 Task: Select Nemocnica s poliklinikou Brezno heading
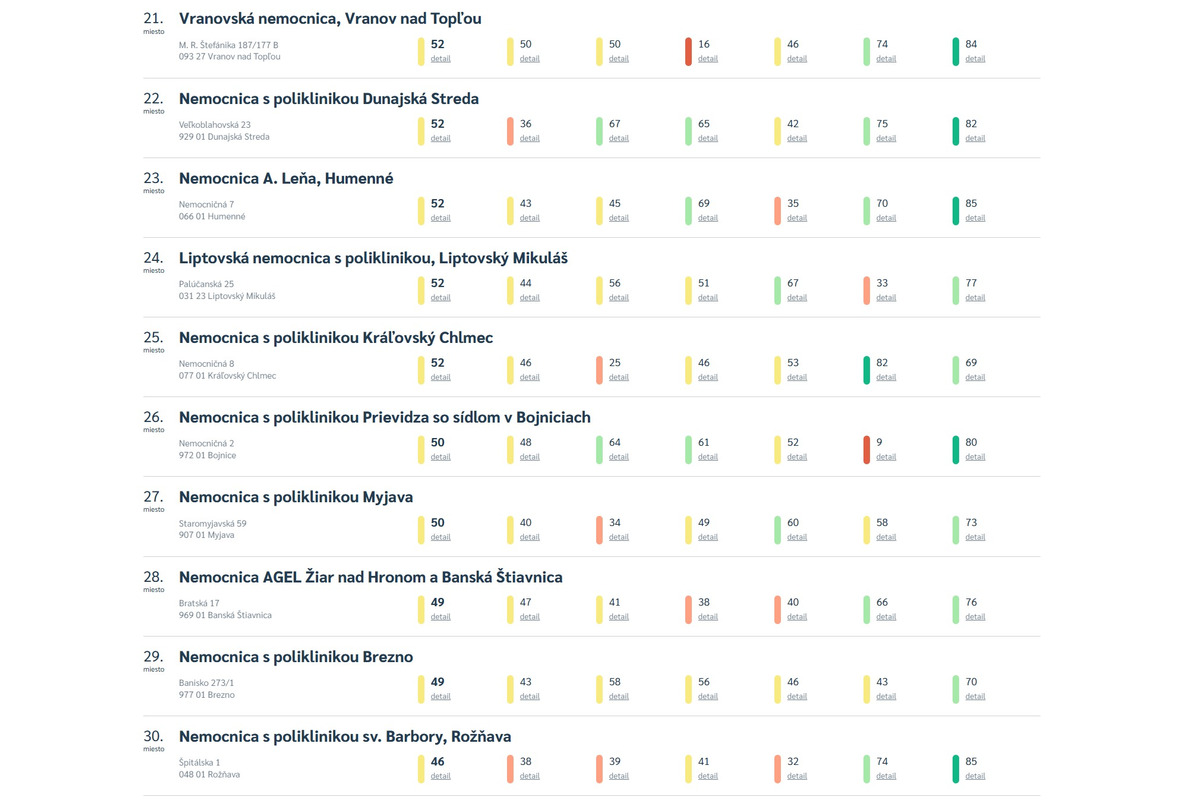coord(295,657)
